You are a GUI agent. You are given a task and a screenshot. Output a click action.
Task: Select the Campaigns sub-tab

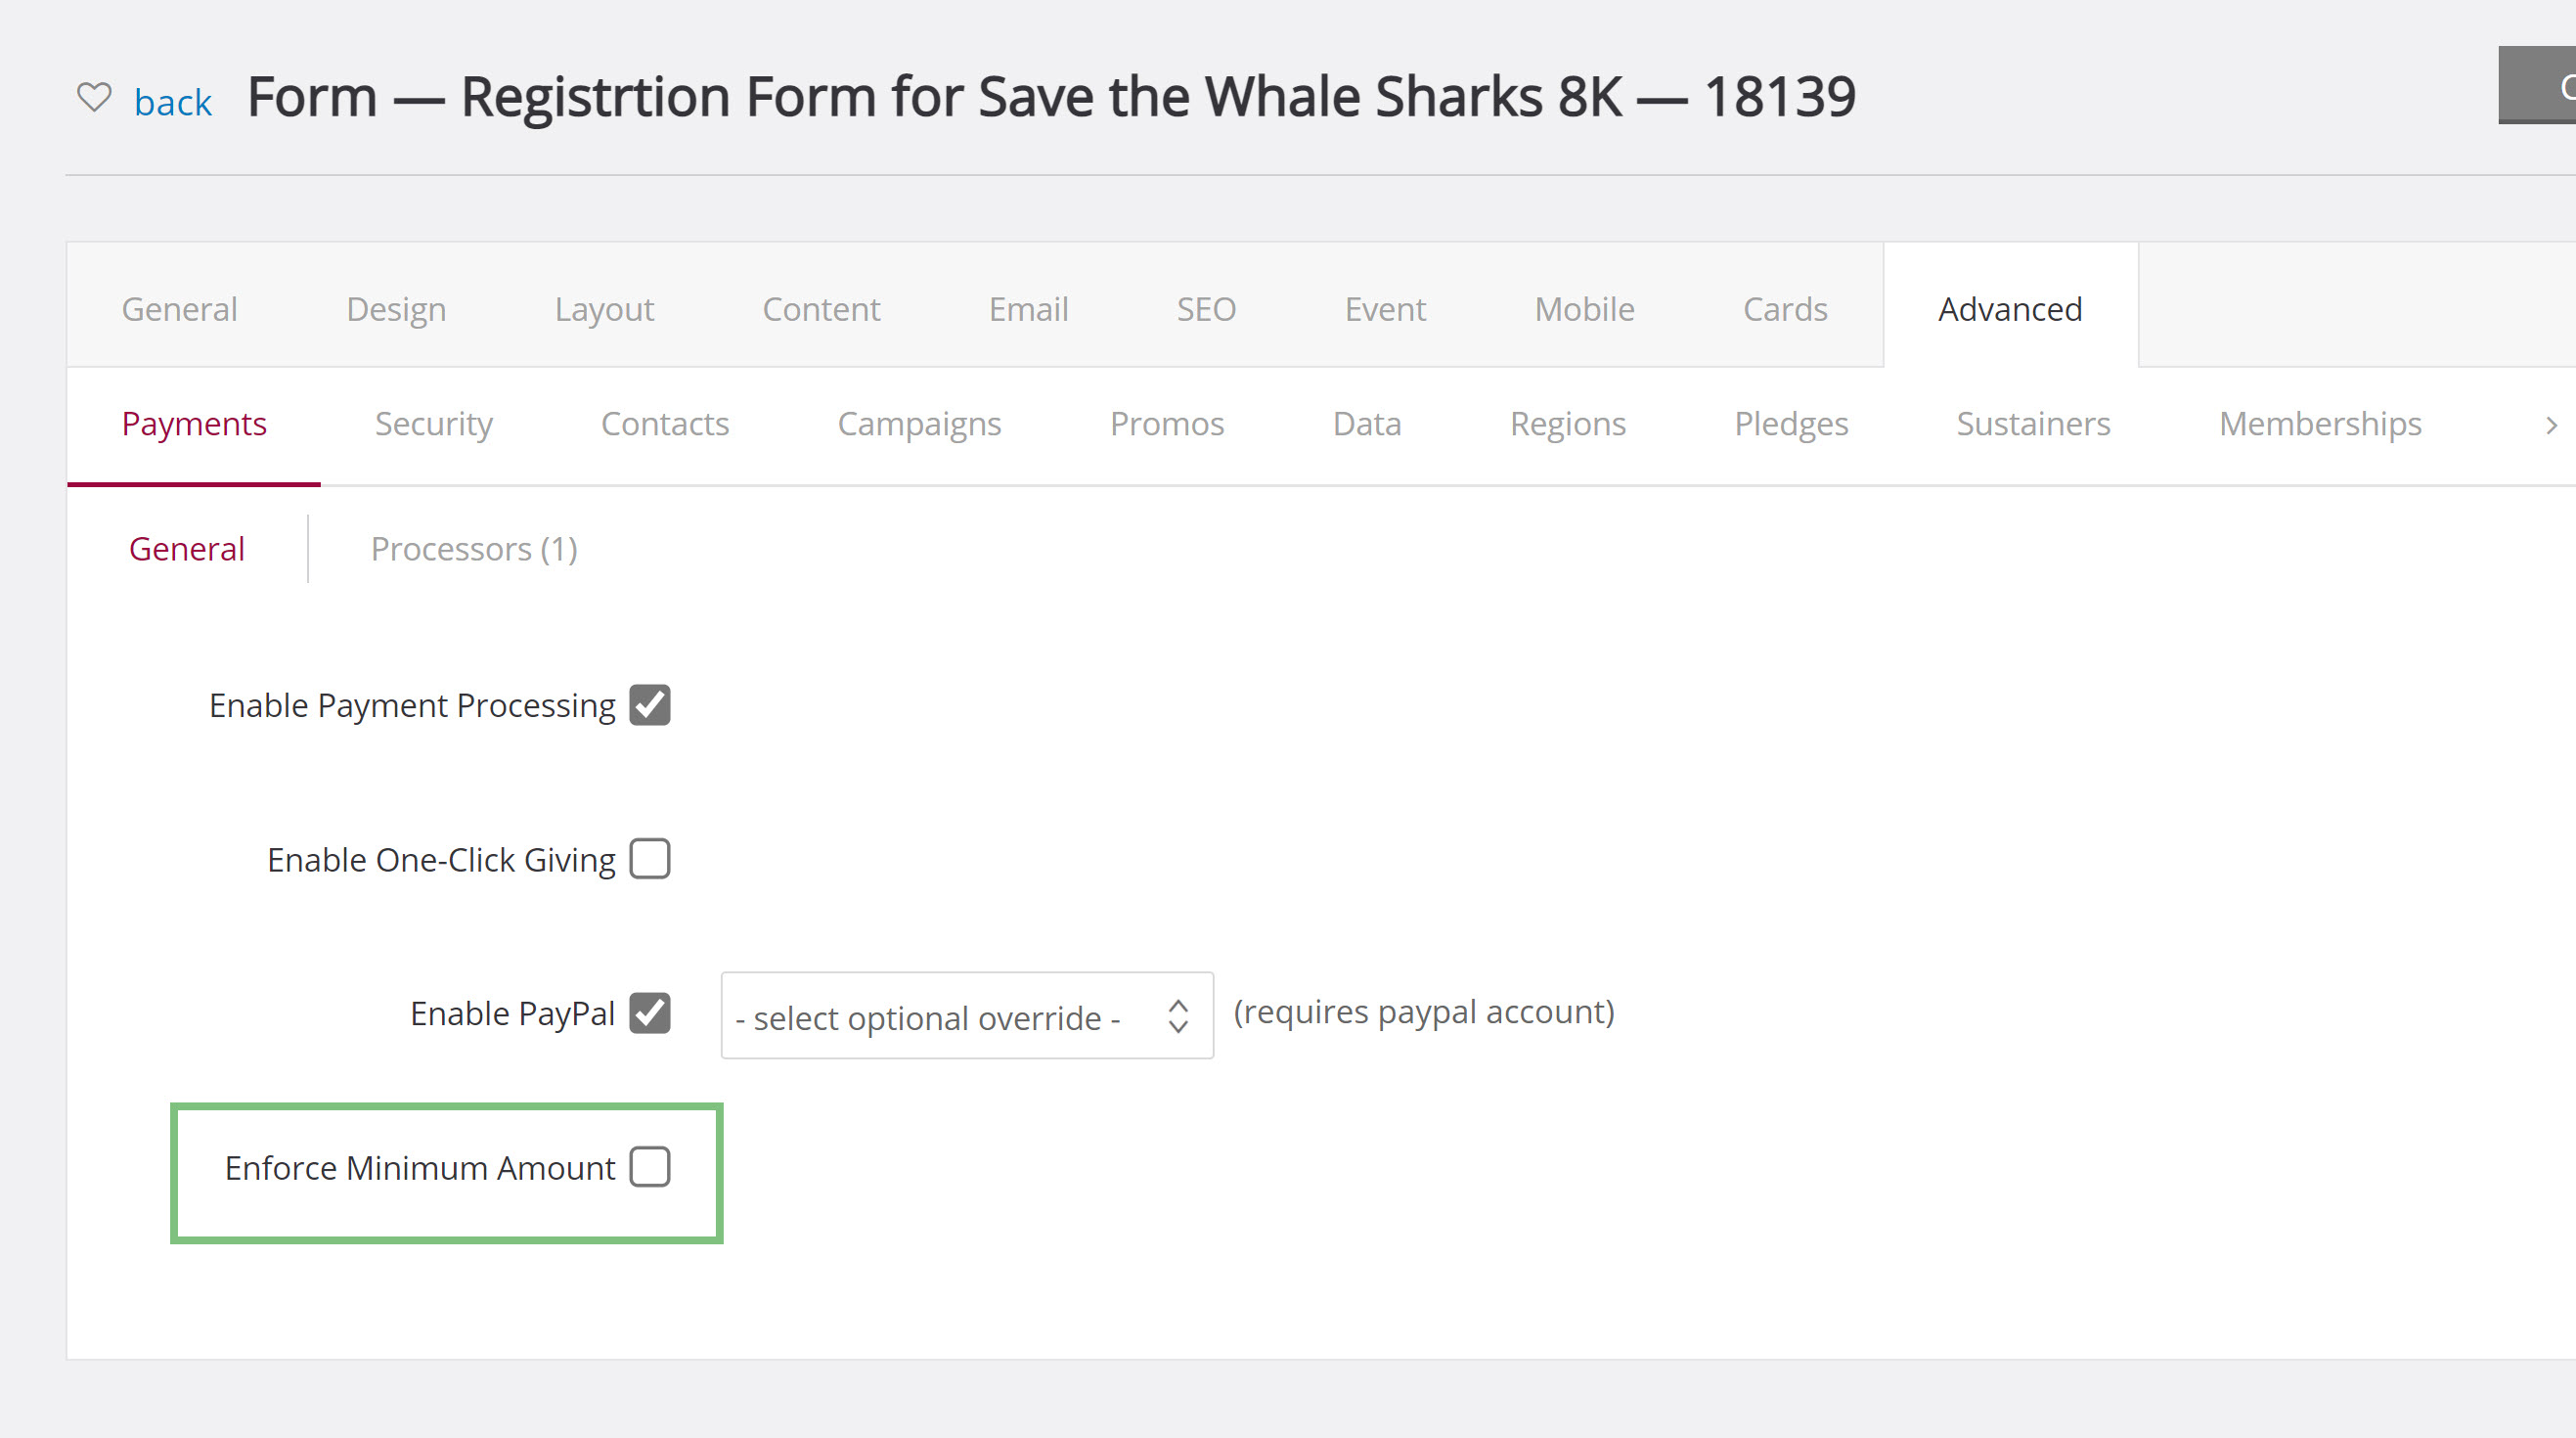(x=919, y=424)
